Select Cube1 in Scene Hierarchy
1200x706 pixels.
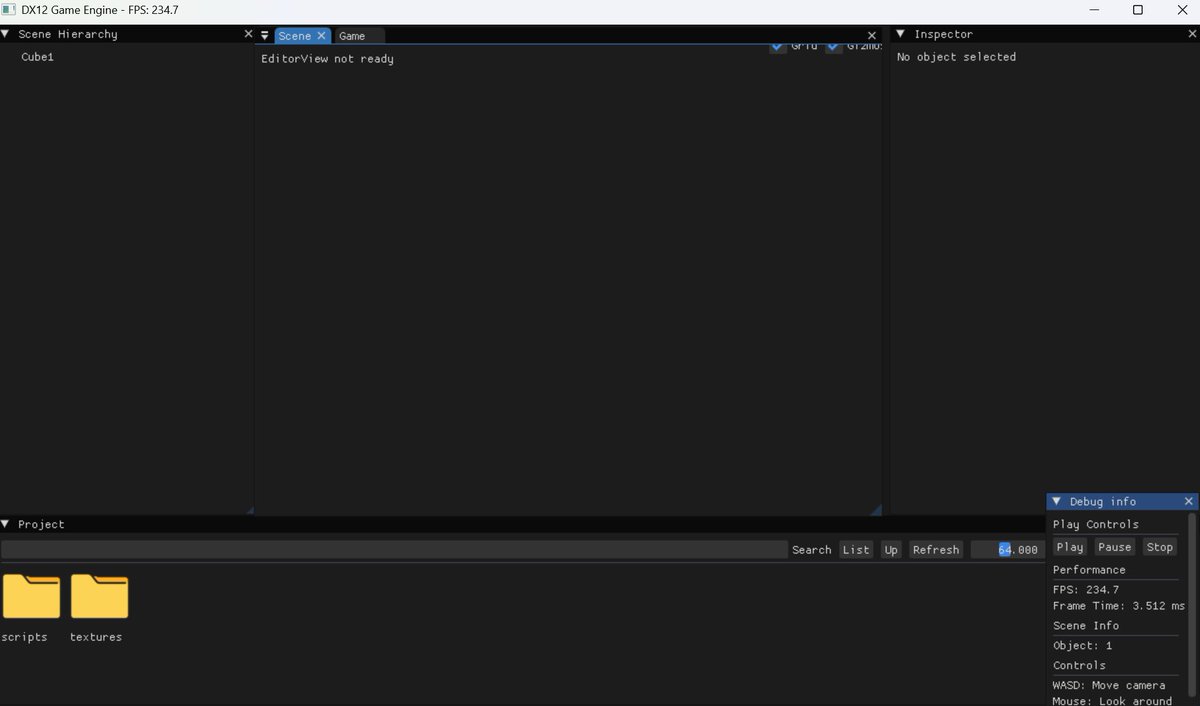38,57
